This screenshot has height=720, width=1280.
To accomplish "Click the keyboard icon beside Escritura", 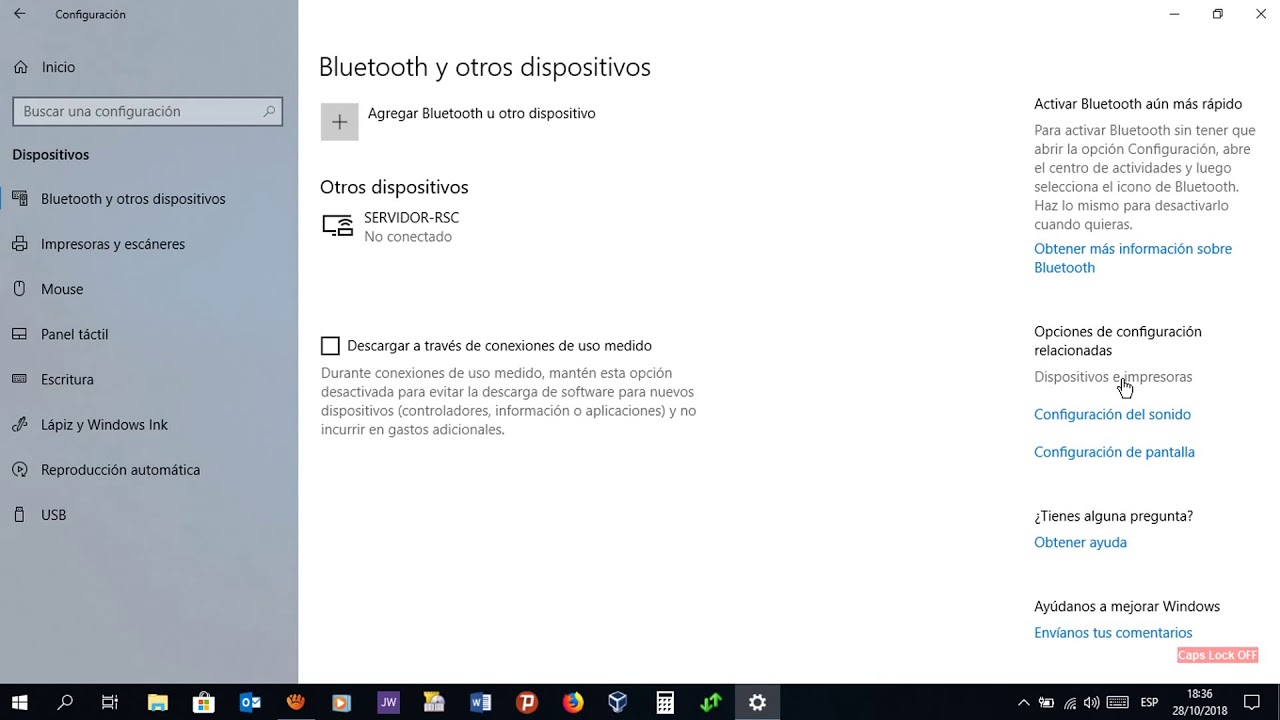I will [19, 379].
